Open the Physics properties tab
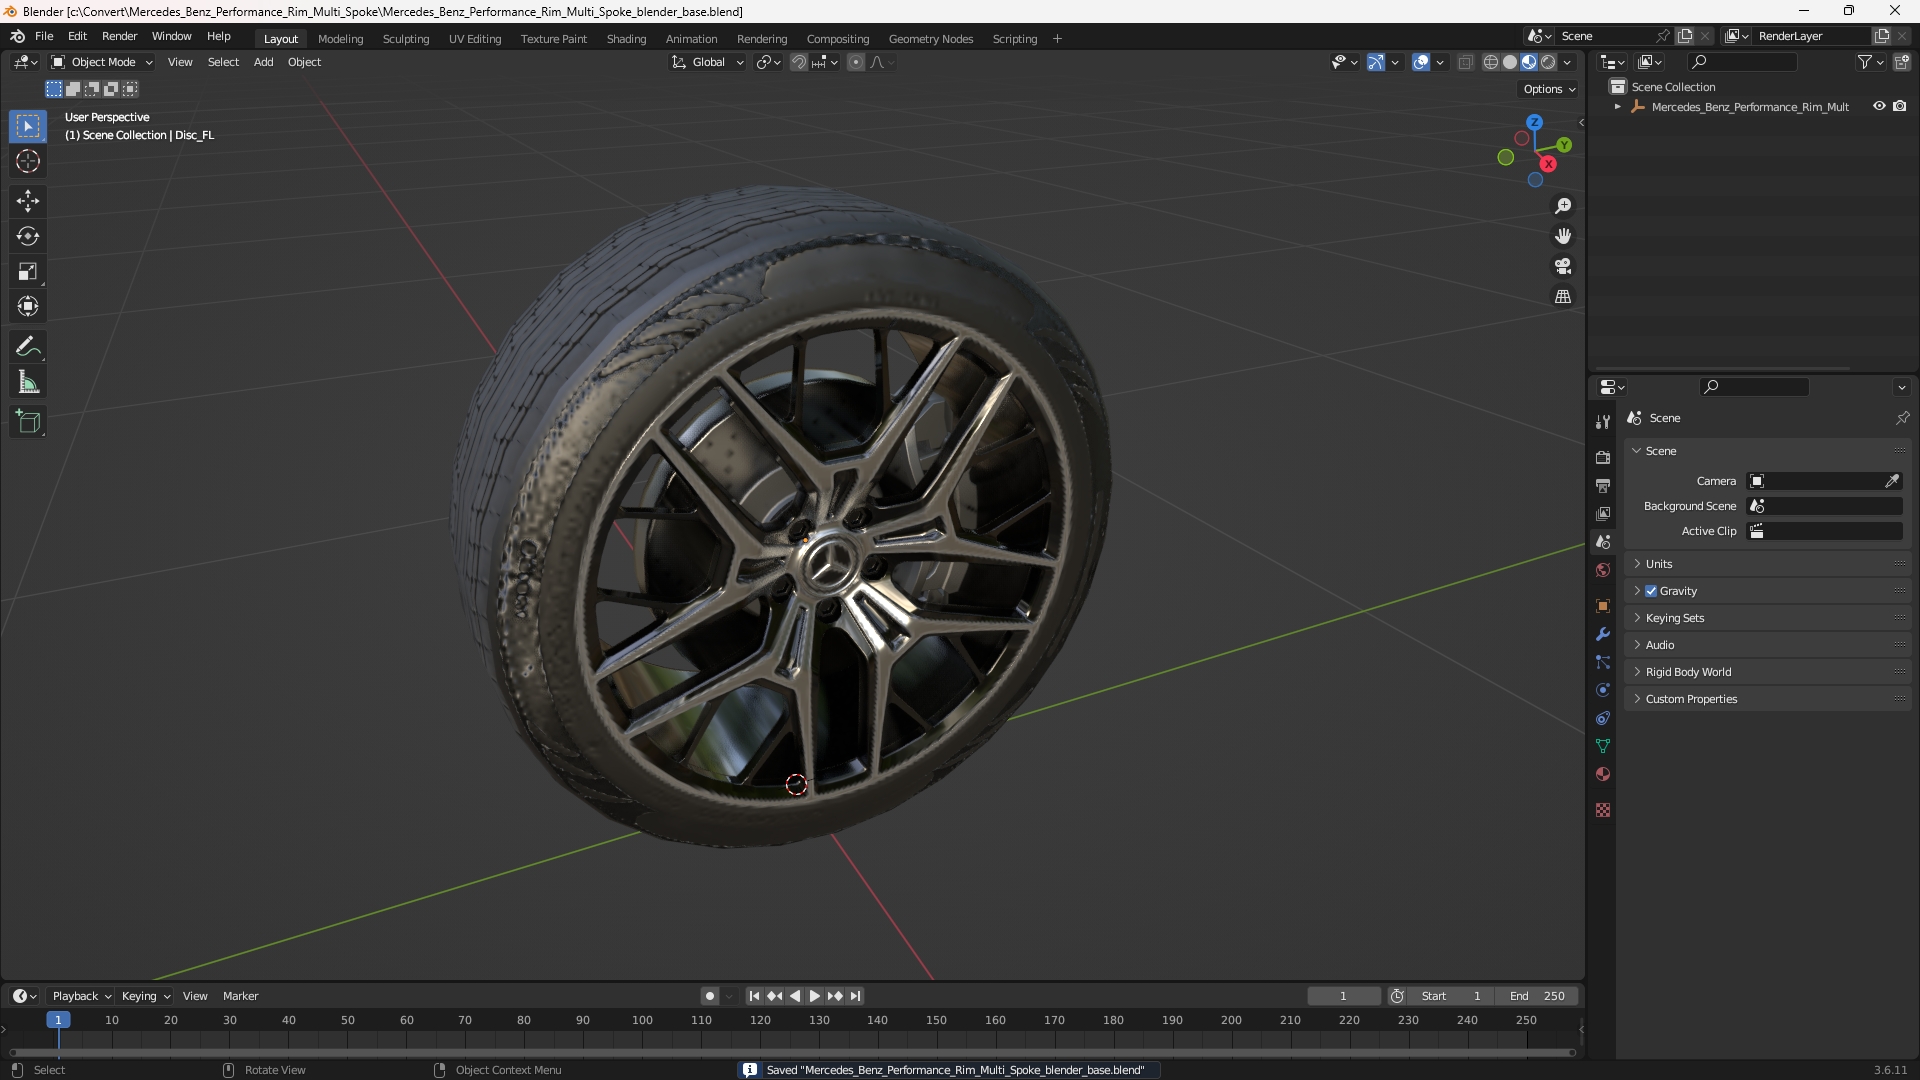The width and height of the screenshot is (1920, 1080). click(x=1603, y=690)
